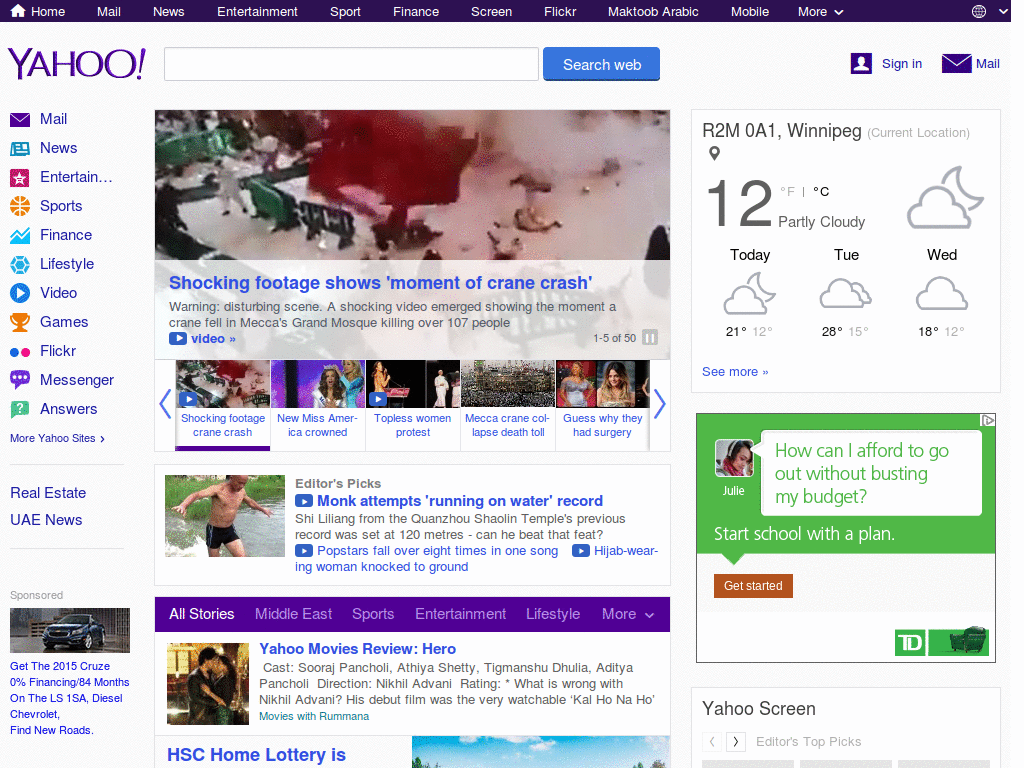
Task: Open the globe language icon in top bar
Action: pyautogui.click(x=978, y=11)
